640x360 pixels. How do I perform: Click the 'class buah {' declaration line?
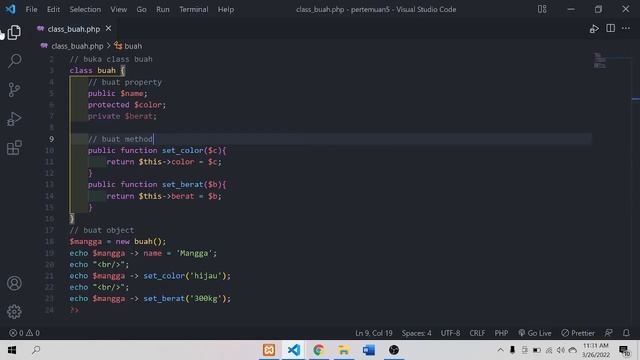[x=97, y=71]
